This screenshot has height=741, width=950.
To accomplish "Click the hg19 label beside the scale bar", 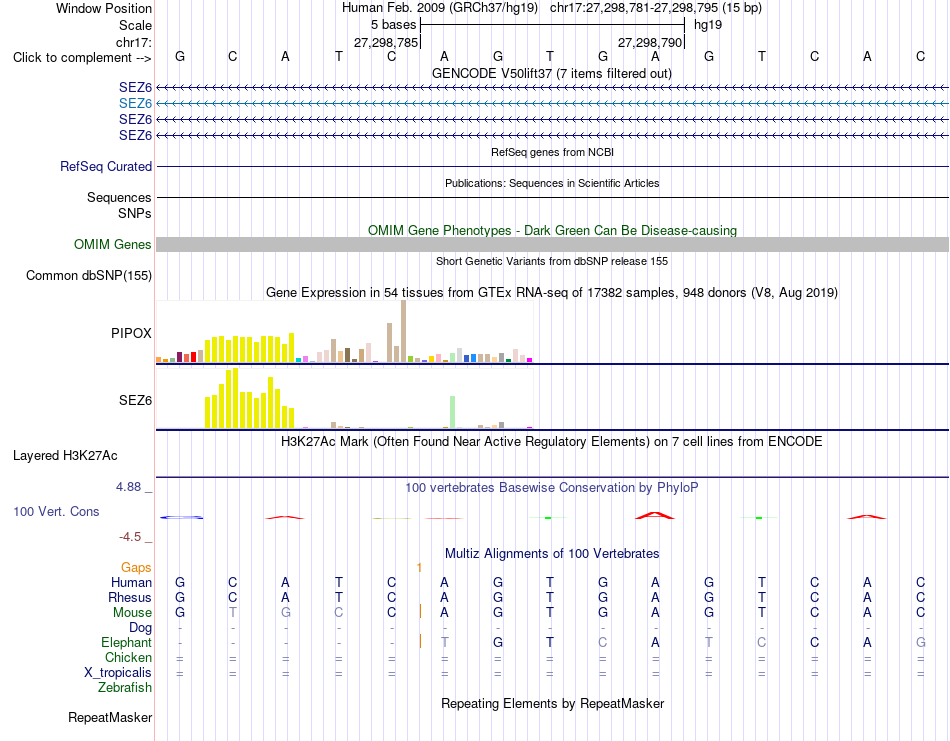I will 708,25.
